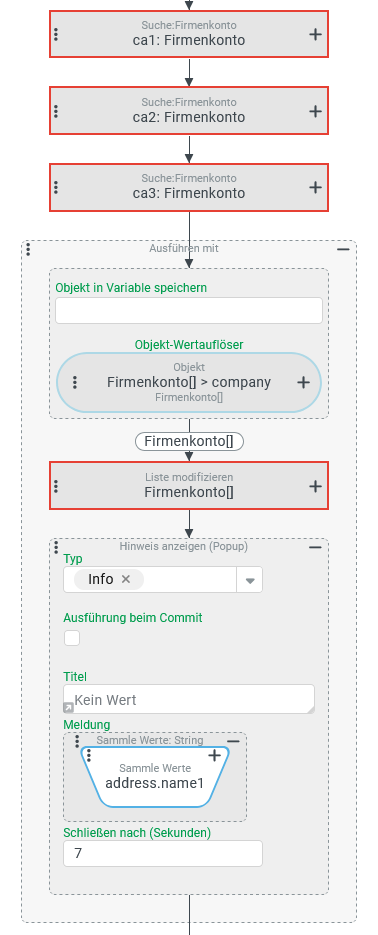Collapse the Ausführen mit block
Viewport: 378px width, 935px height.
(343, 249)
